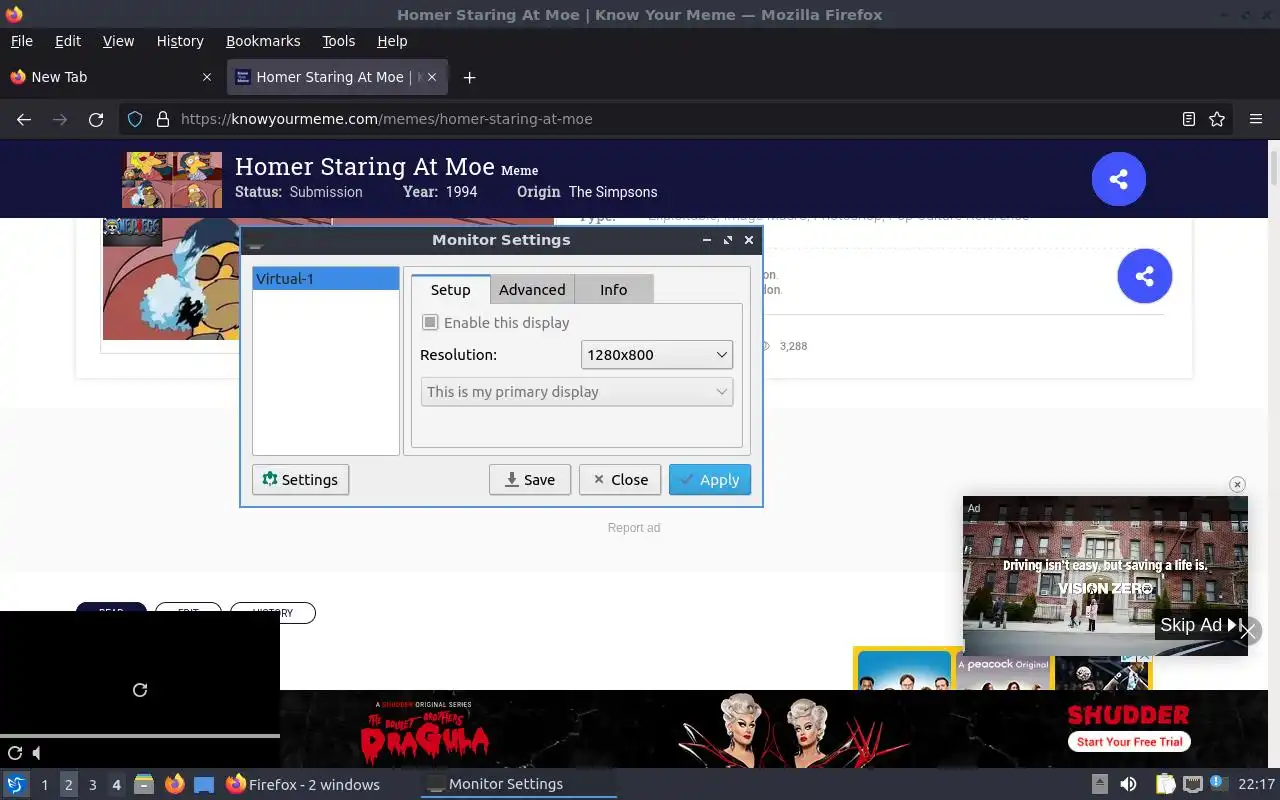Open the volume control in the system tray

(x=1128, y=784)
